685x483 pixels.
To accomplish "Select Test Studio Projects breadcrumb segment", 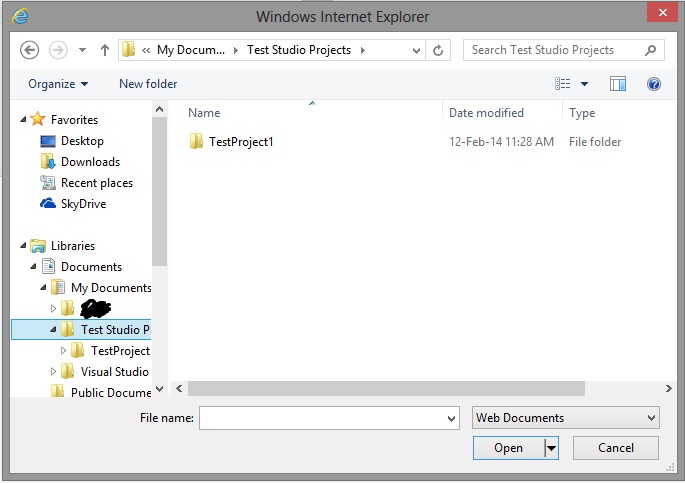I will coord(299,50).
